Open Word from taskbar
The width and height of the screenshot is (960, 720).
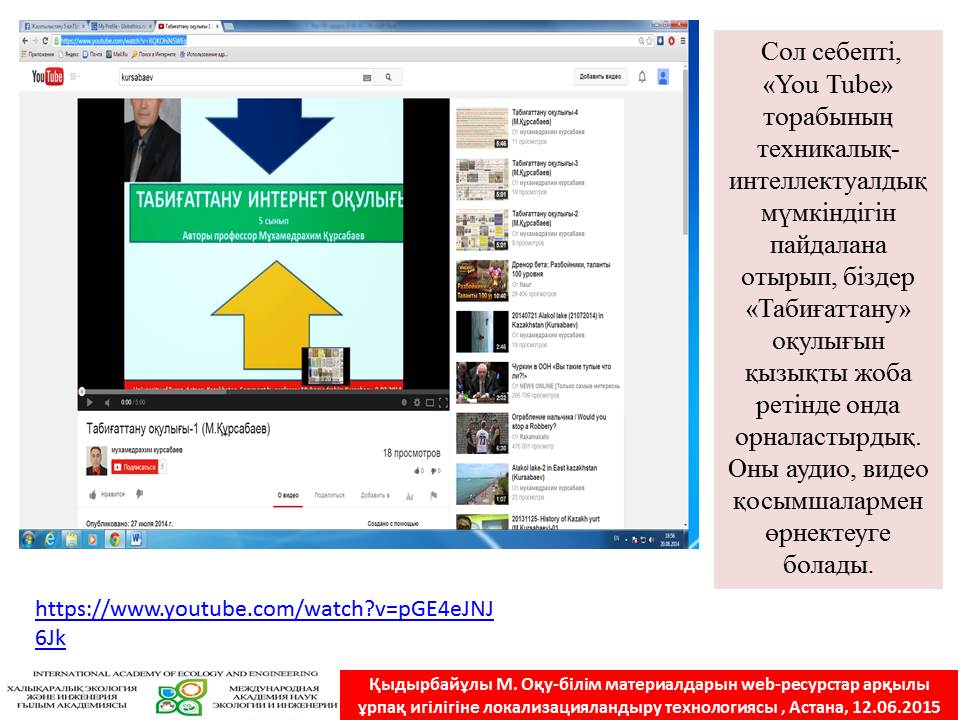coord(135,539)
